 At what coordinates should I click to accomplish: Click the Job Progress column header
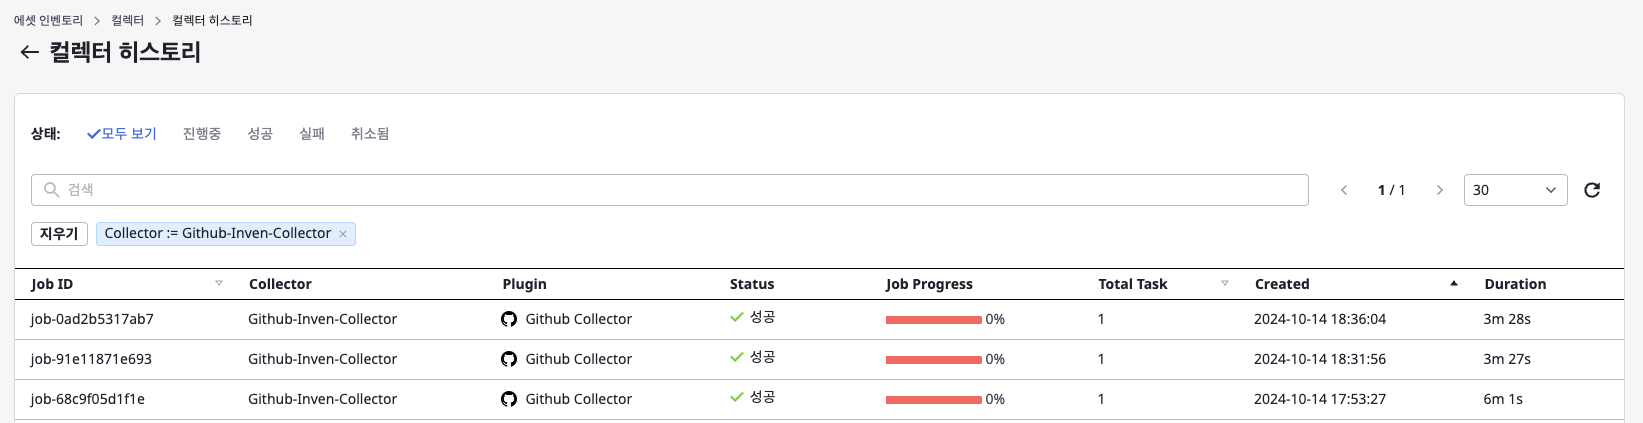click(929, 284)
